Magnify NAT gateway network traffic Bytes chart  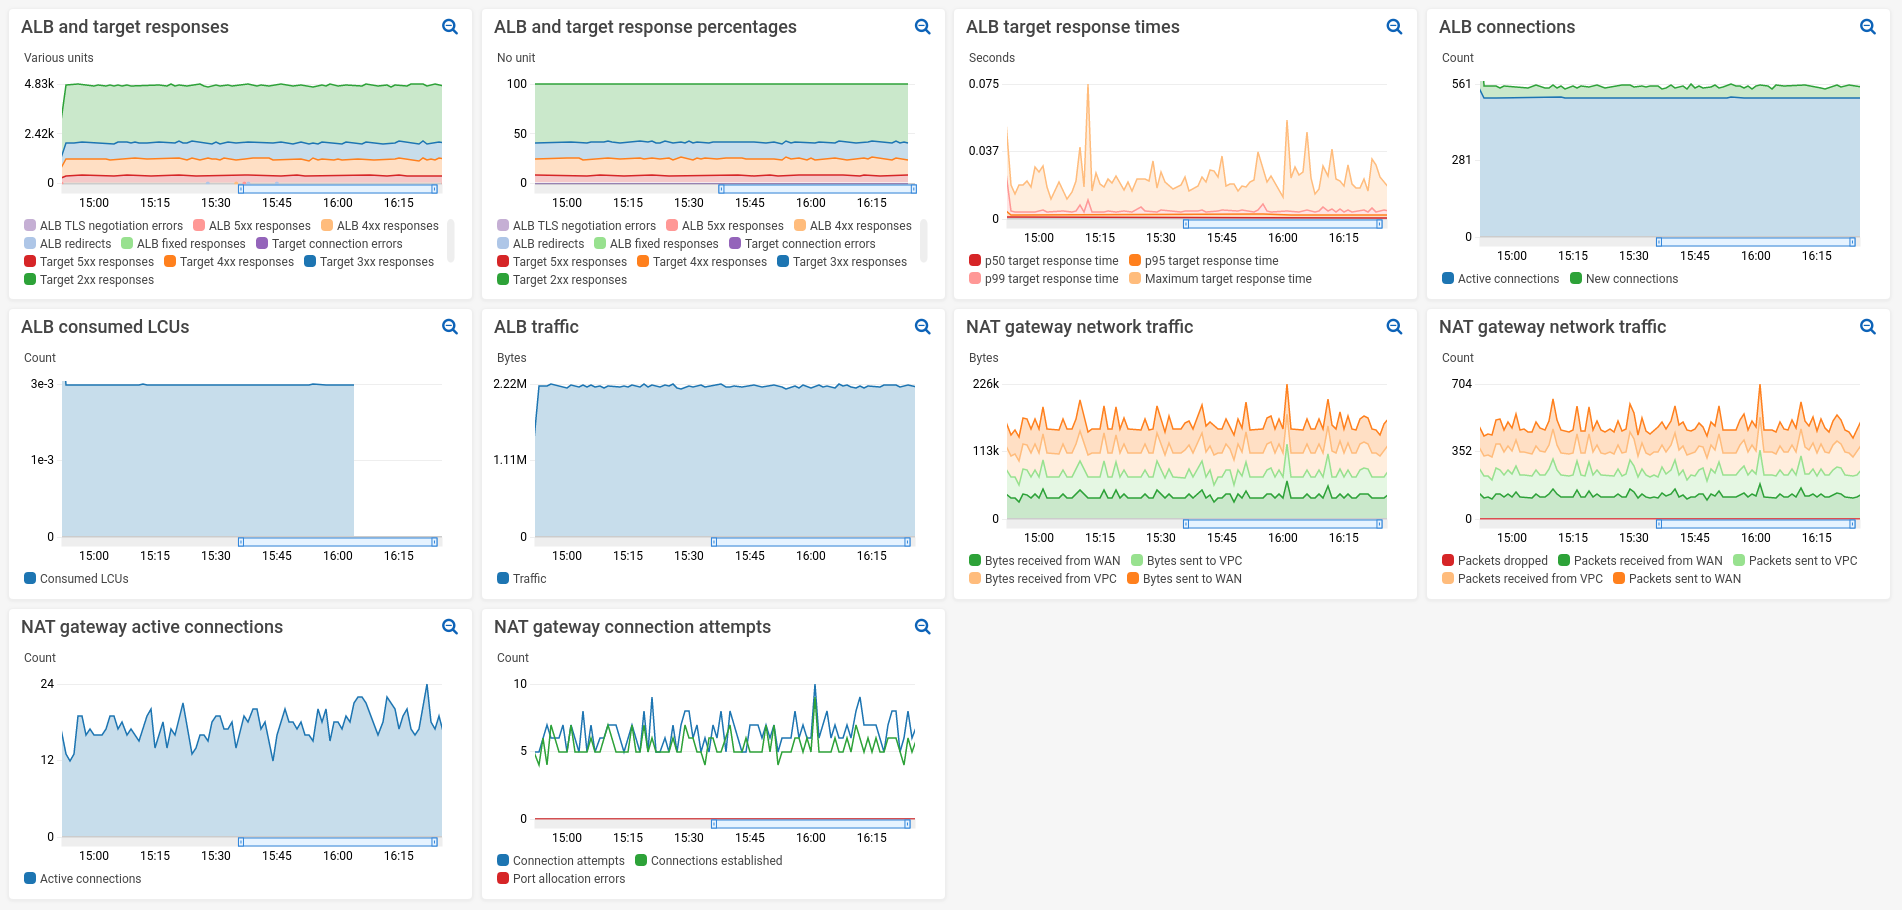pos(1395,327)
